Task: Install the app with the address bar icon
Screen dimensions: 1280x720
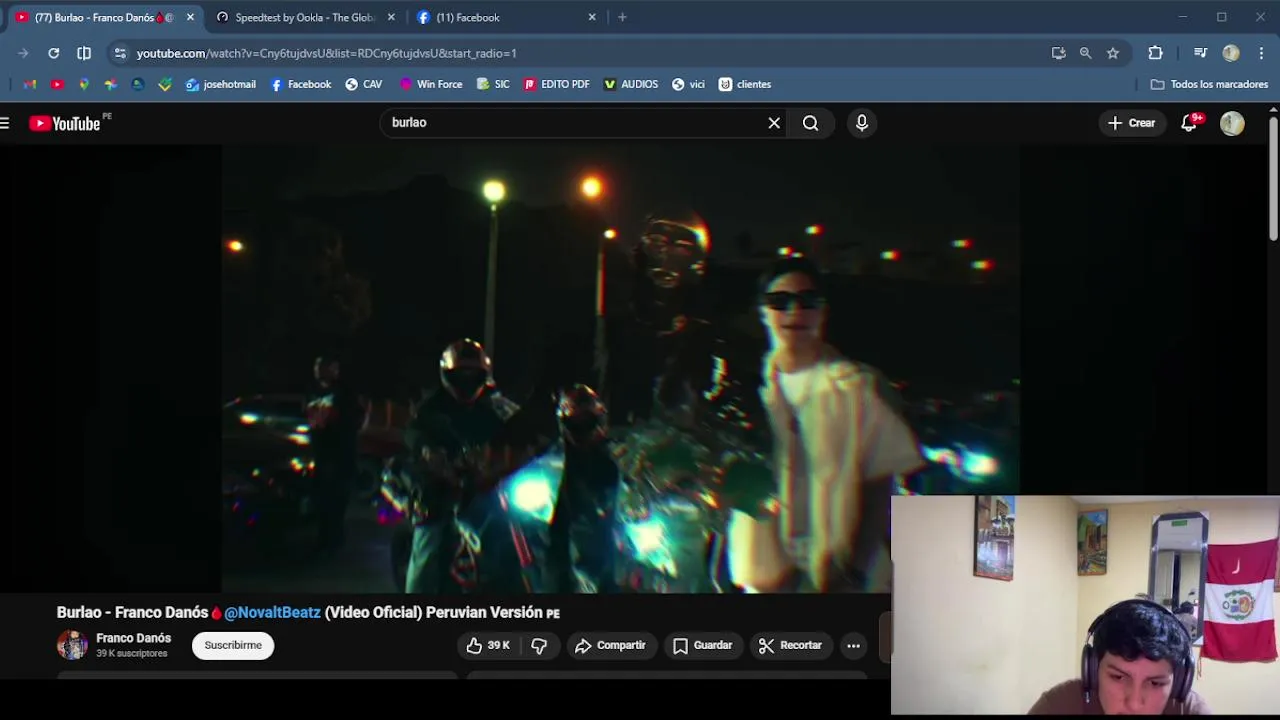Action: coord(1058,53)
